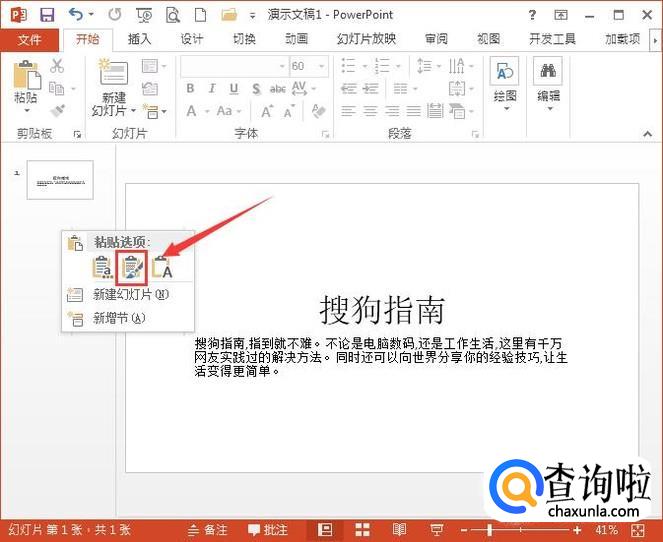Click the Save icon in quick access toolbar
This screenshot has height=542, width=663.
(47, 15)
